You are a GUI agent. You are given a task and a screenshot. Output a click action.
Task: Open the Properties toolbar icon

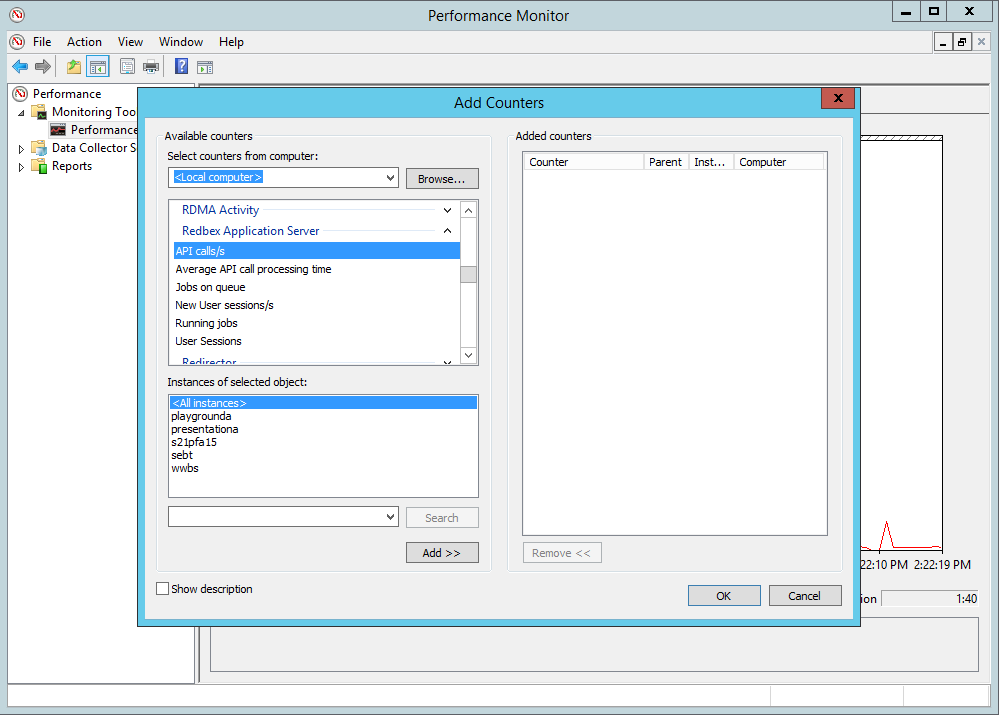click(127, 67)
